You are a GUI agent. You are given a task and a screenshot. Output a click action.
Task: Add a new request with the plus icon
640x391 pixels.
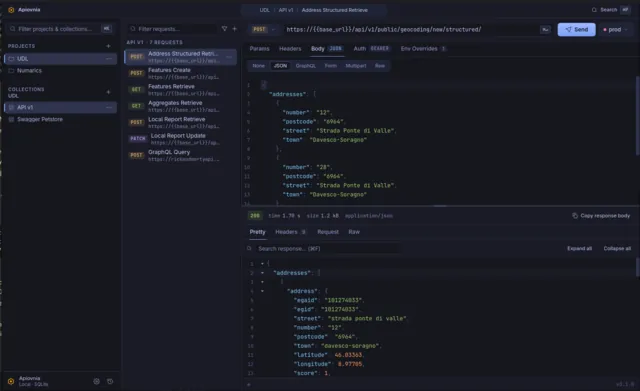pyautogui.click(x=234, y=29)
